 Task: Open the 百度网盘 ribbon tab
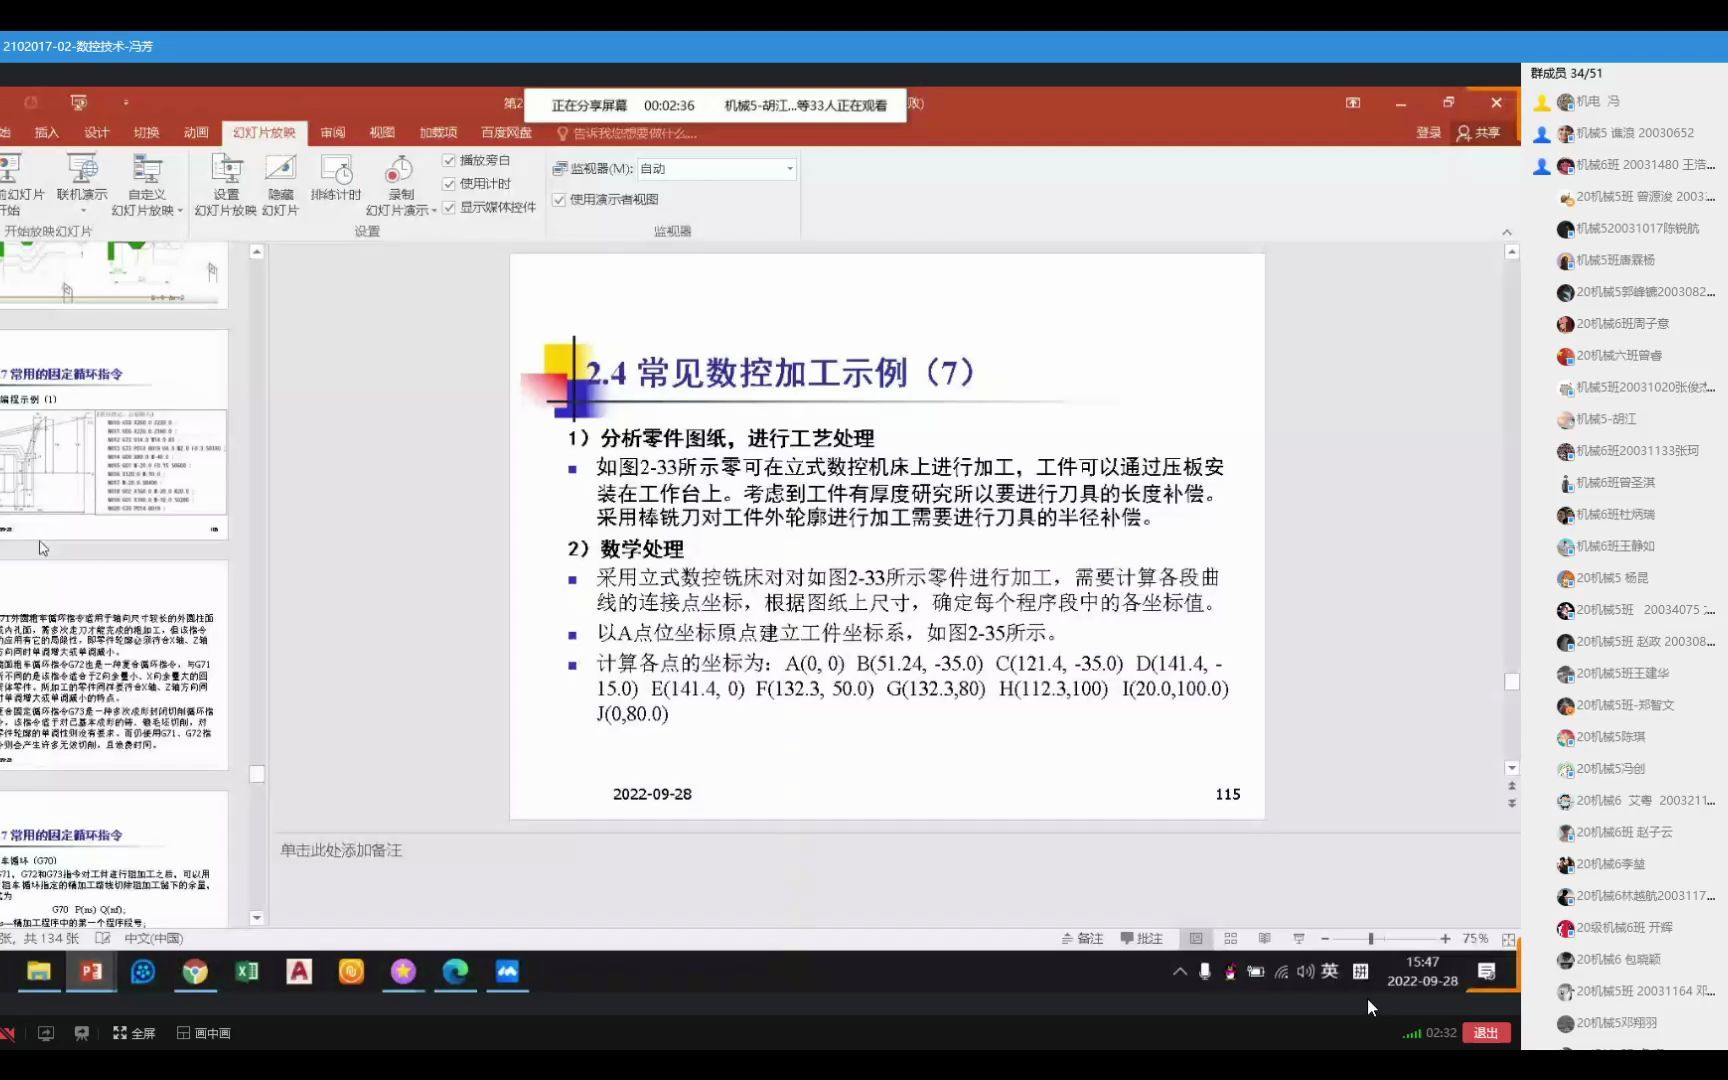click(506, 133)
